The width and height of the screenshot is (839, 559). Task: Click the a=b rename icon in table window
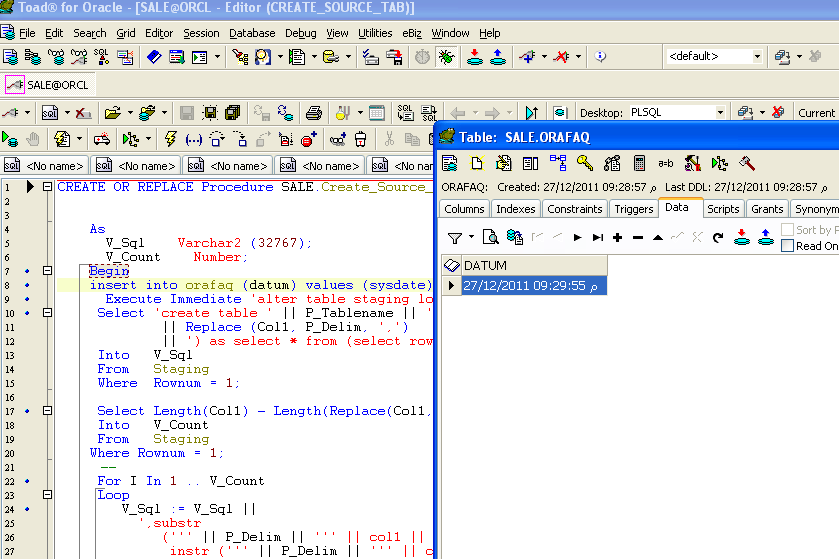(666, 163)
